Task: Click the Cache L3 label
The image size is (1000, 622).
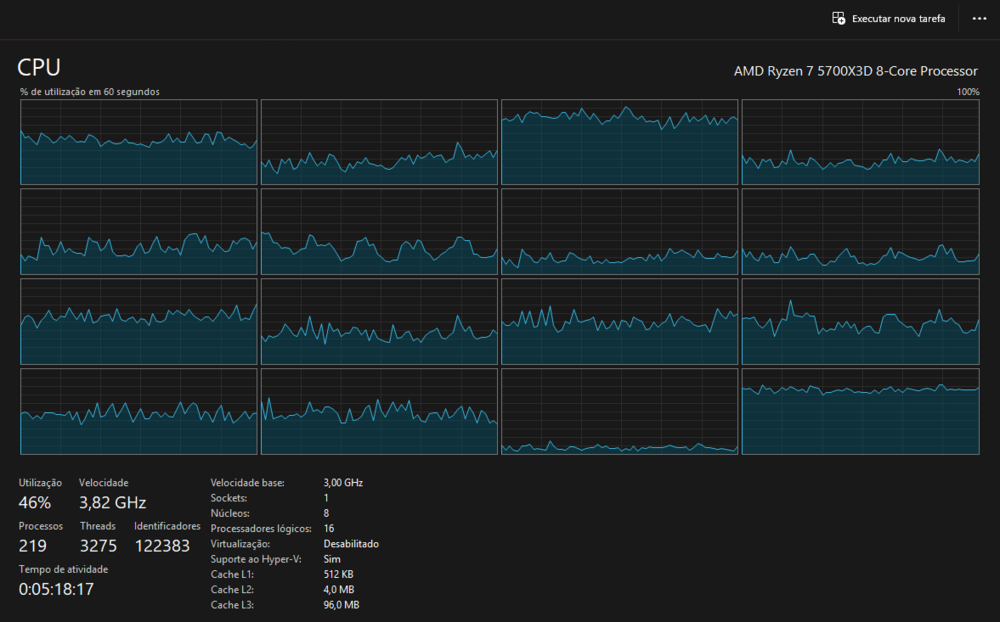Action: click(x=232, y=605)
